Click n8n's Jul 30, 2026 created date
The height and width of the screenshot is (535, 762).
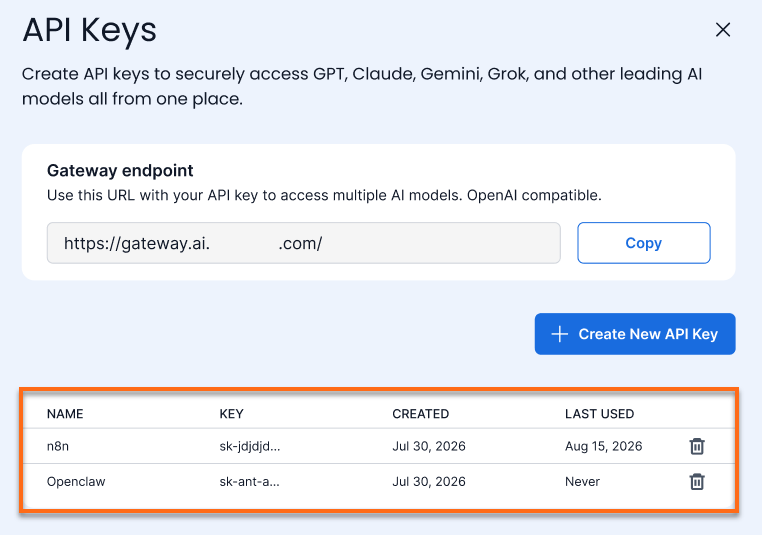click(429, 446)
